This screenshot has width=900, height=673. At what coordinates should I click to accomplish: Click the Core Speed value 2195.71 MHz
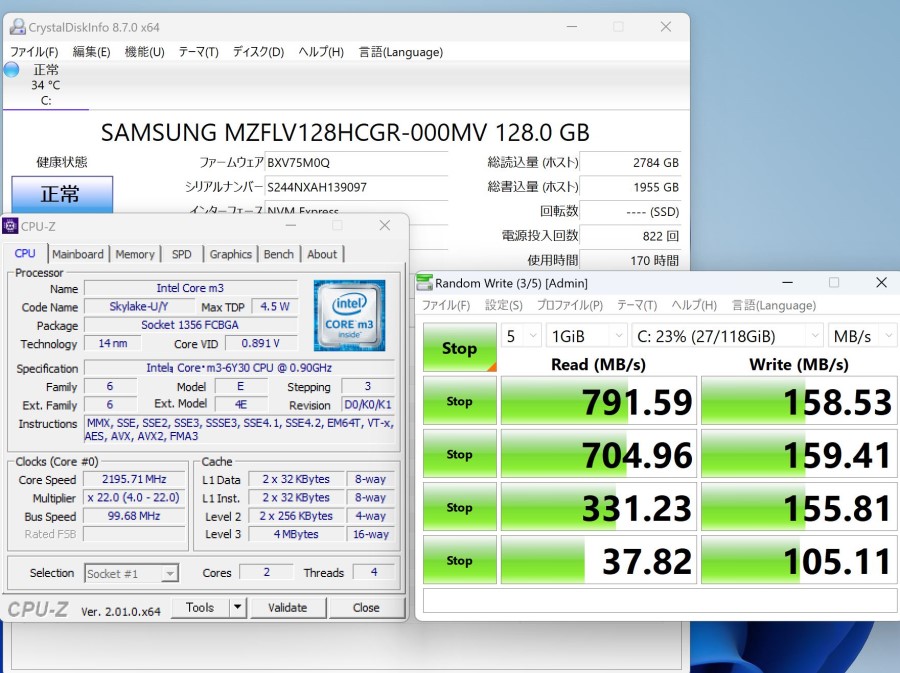tap(134, 479)
